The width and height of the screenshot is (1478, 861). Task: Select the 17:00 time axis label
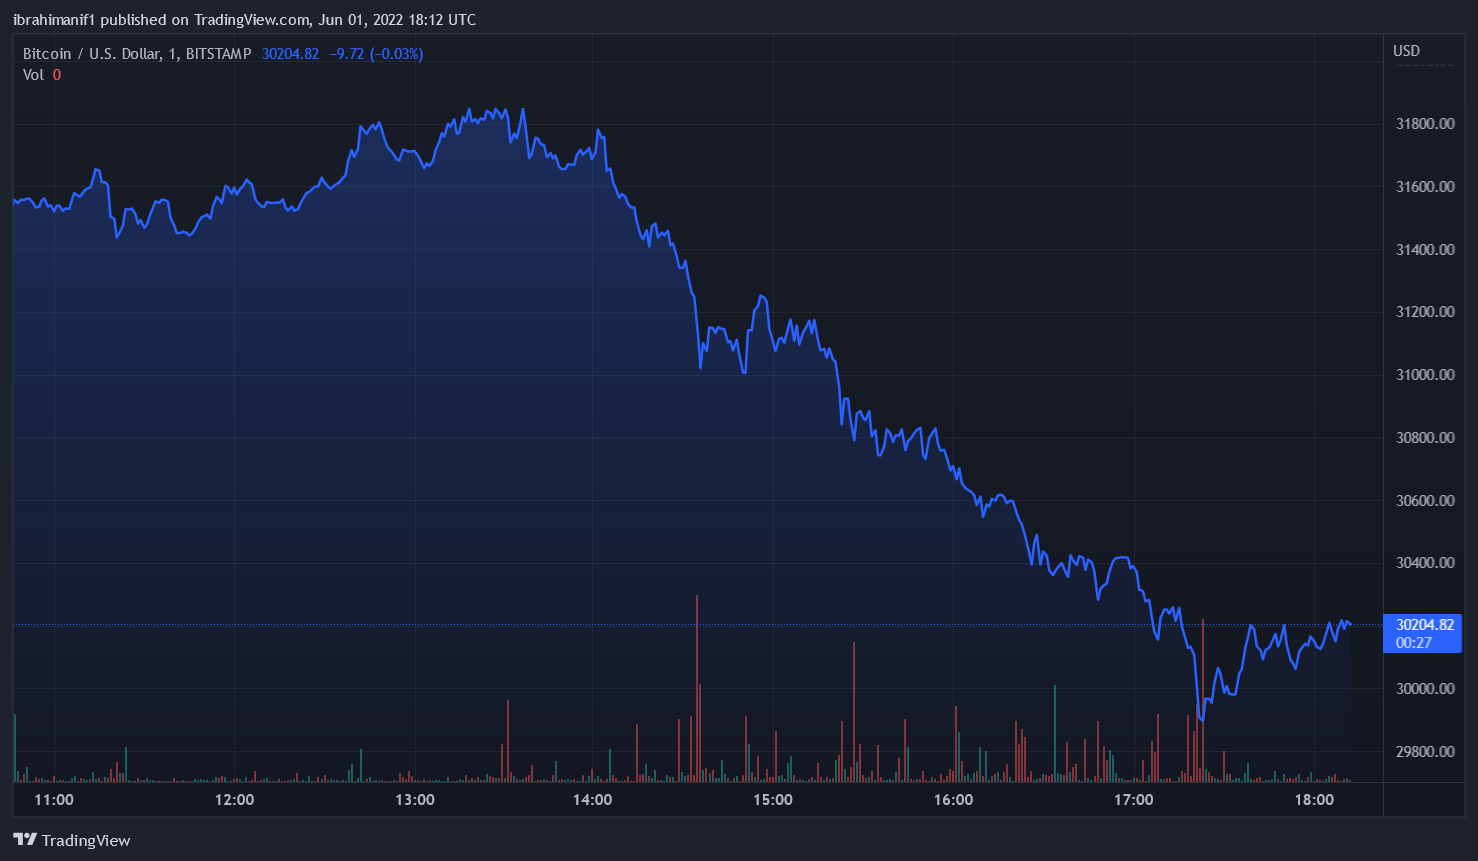pyautogui.click(x=1133, y=800)
